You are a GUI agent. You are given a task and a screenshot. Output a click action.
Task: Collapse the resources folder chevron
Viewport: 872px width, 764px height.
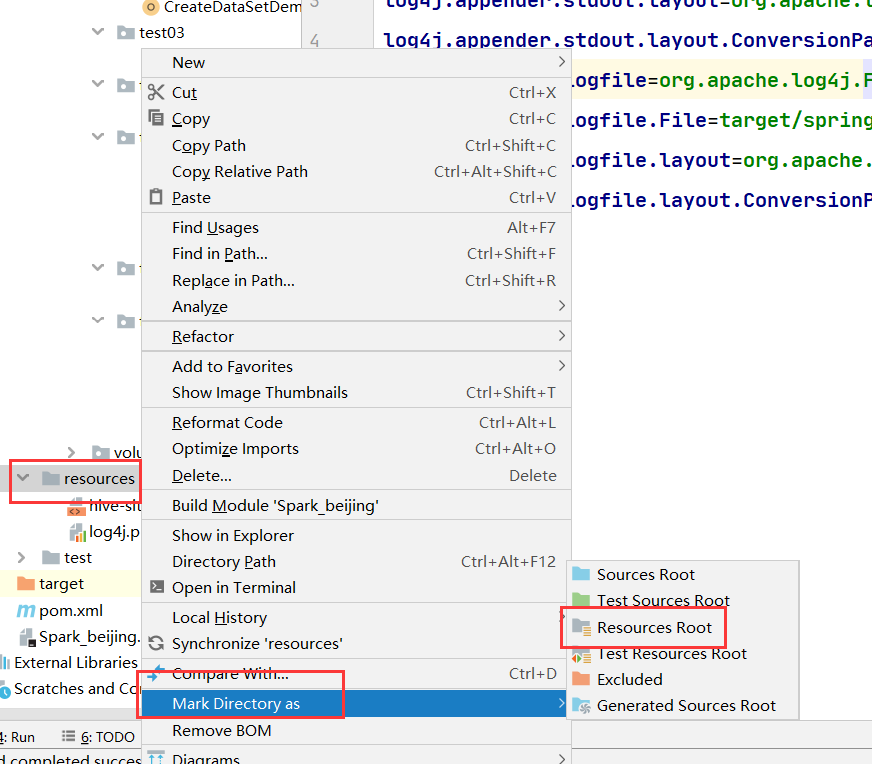click(22, 479)
